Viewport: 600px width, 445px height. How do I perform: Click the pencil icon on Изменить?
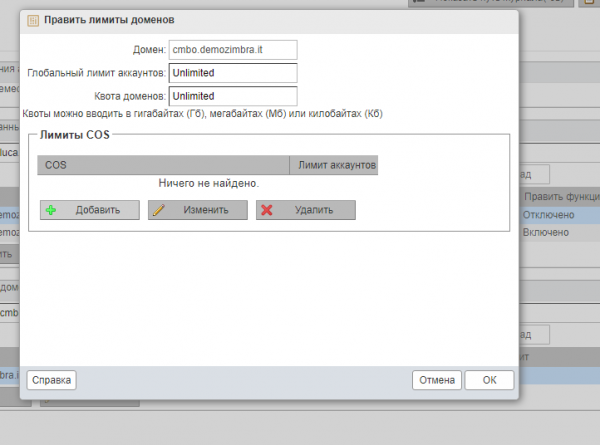158,210
